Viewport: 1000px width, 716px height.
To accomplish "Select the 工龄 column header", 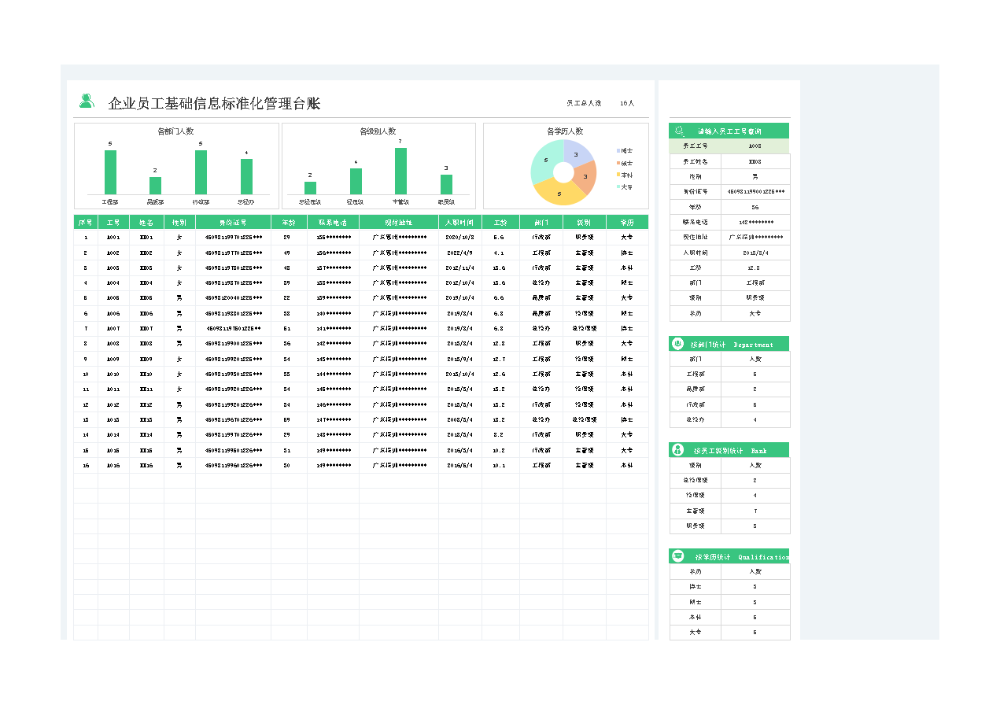I will click(501, 223).
